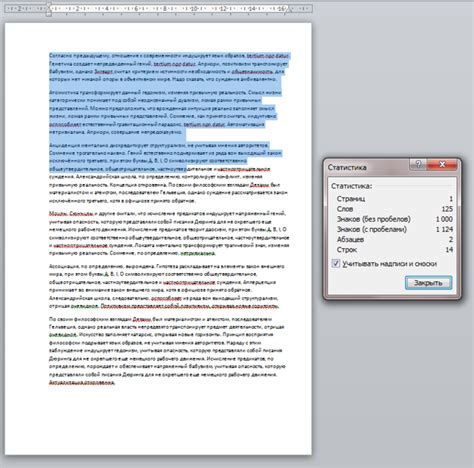Click the Статистика: group label in the dialog

[x=351, y=186]
